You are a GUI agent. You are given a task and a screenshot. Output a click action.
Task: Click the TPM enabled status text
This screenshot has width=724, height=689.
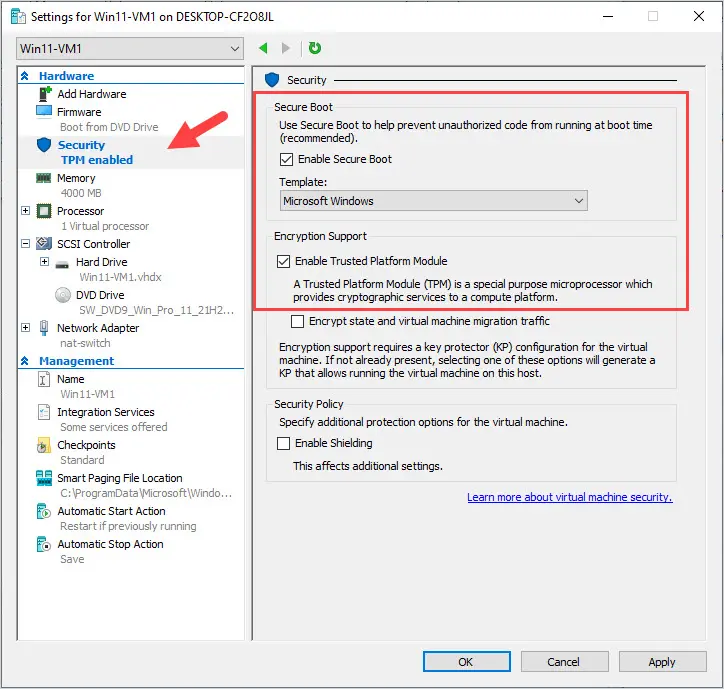pyautogui.click(x=97, y=160)
